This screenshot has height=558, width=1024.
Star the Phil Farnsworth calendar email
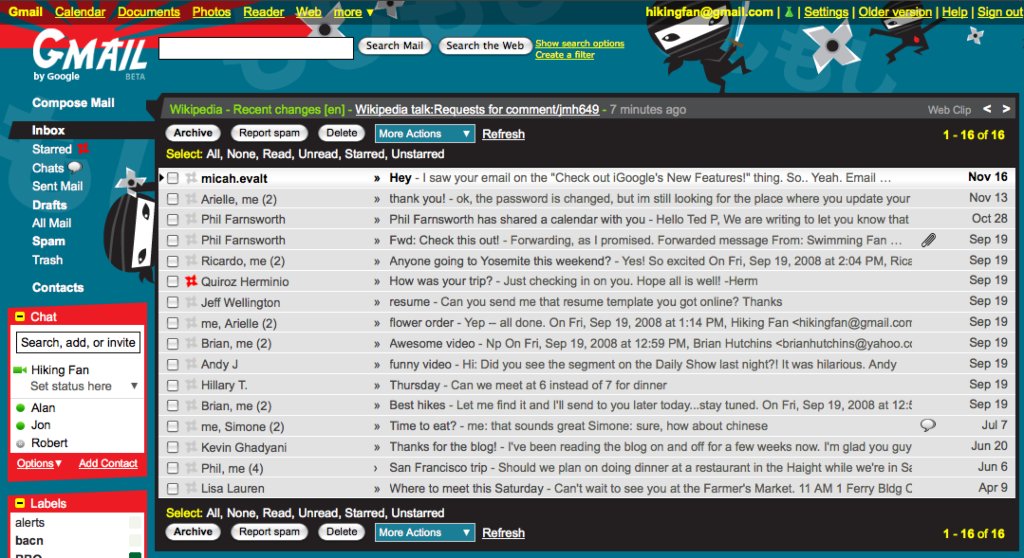coord(191,220)
